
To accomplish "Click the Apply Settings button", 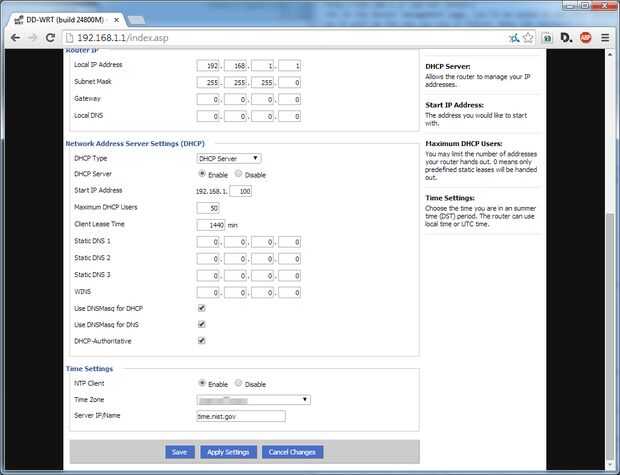I will (x=228, y=452).
